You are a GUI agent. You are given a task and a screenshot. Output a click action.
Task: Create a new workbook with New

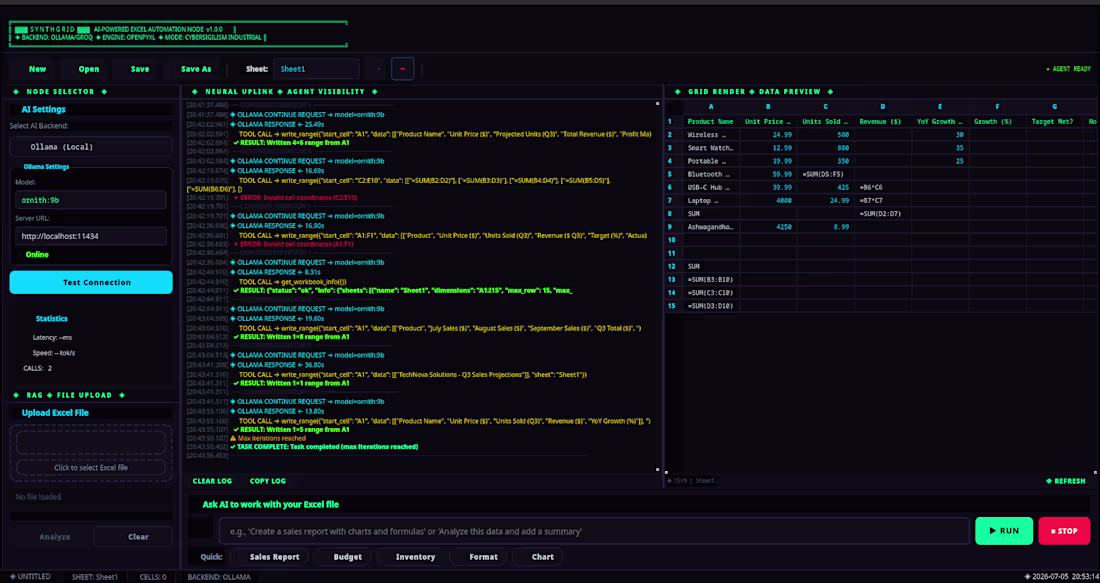click(x=37, y=69)
